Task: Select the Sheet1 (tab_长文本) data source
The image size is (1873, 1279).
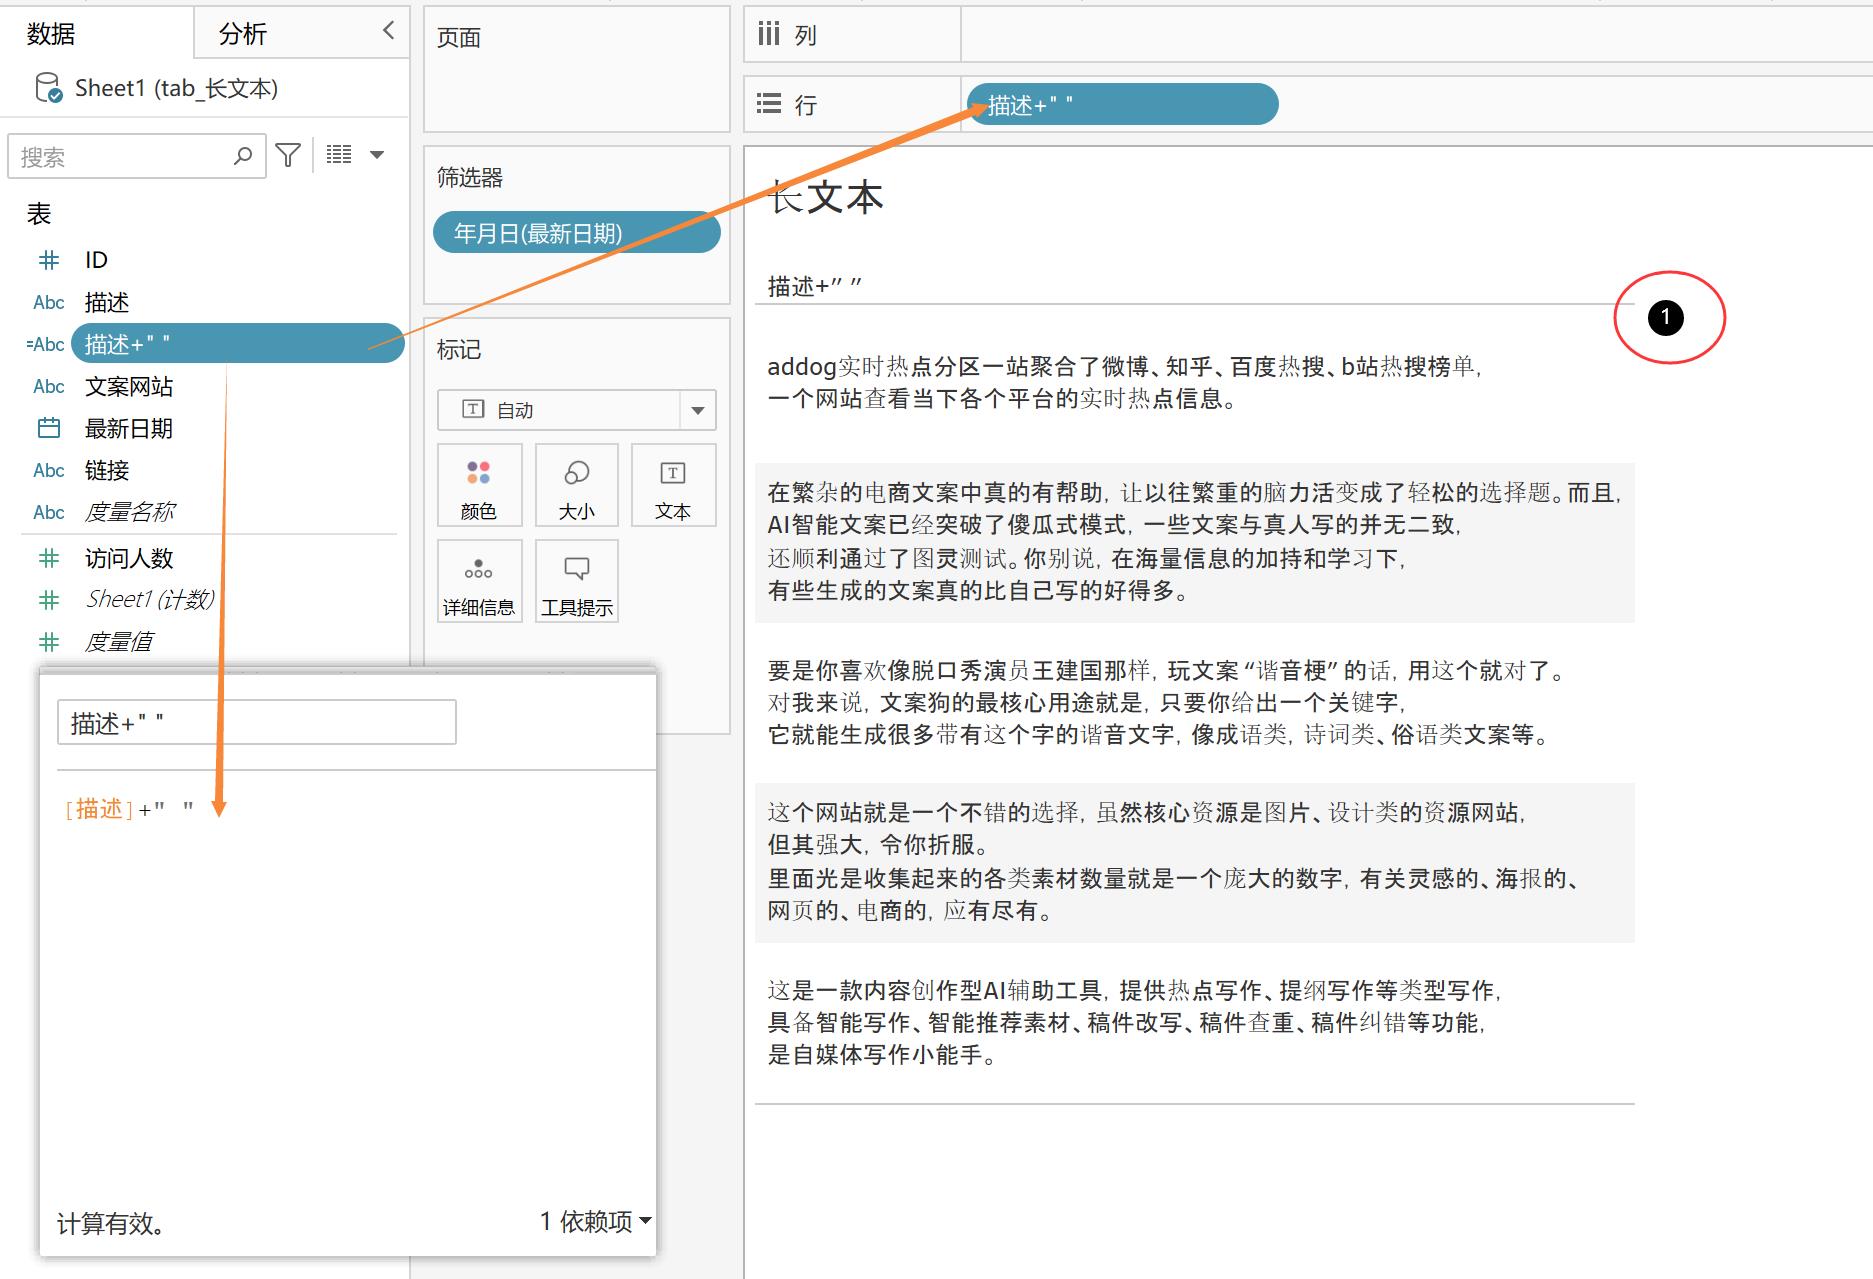Action: pos(176,88)
